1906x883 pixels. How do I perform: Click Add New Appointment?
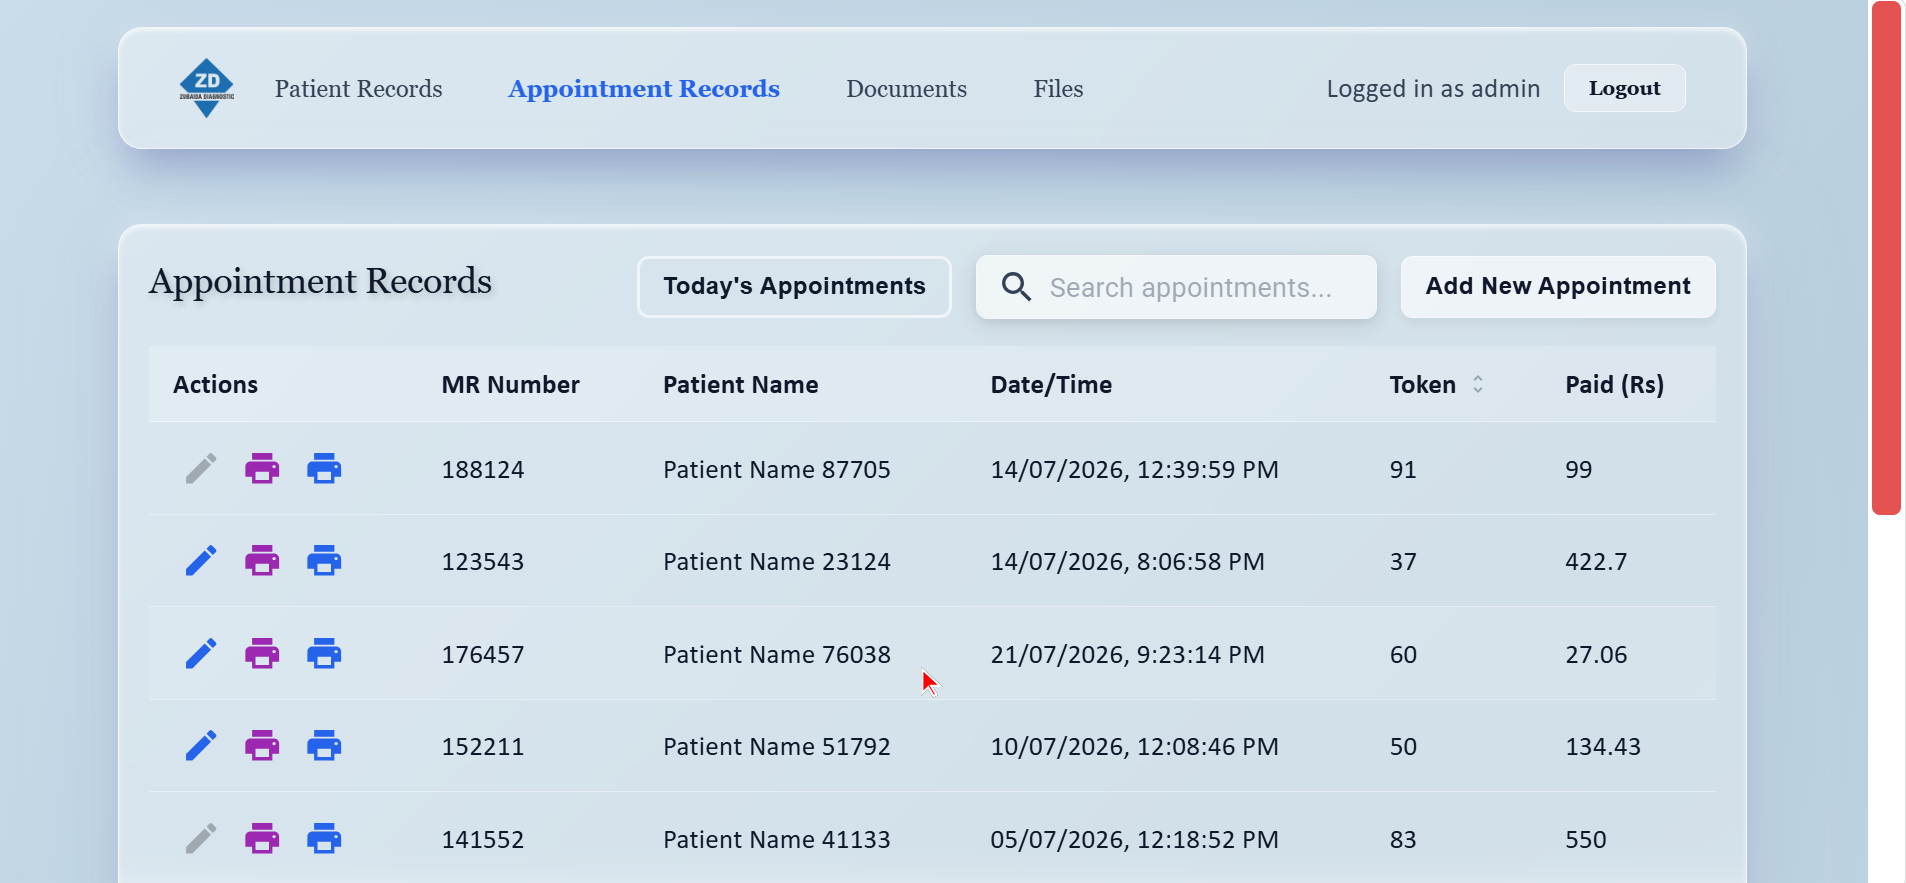[1558, 287]
